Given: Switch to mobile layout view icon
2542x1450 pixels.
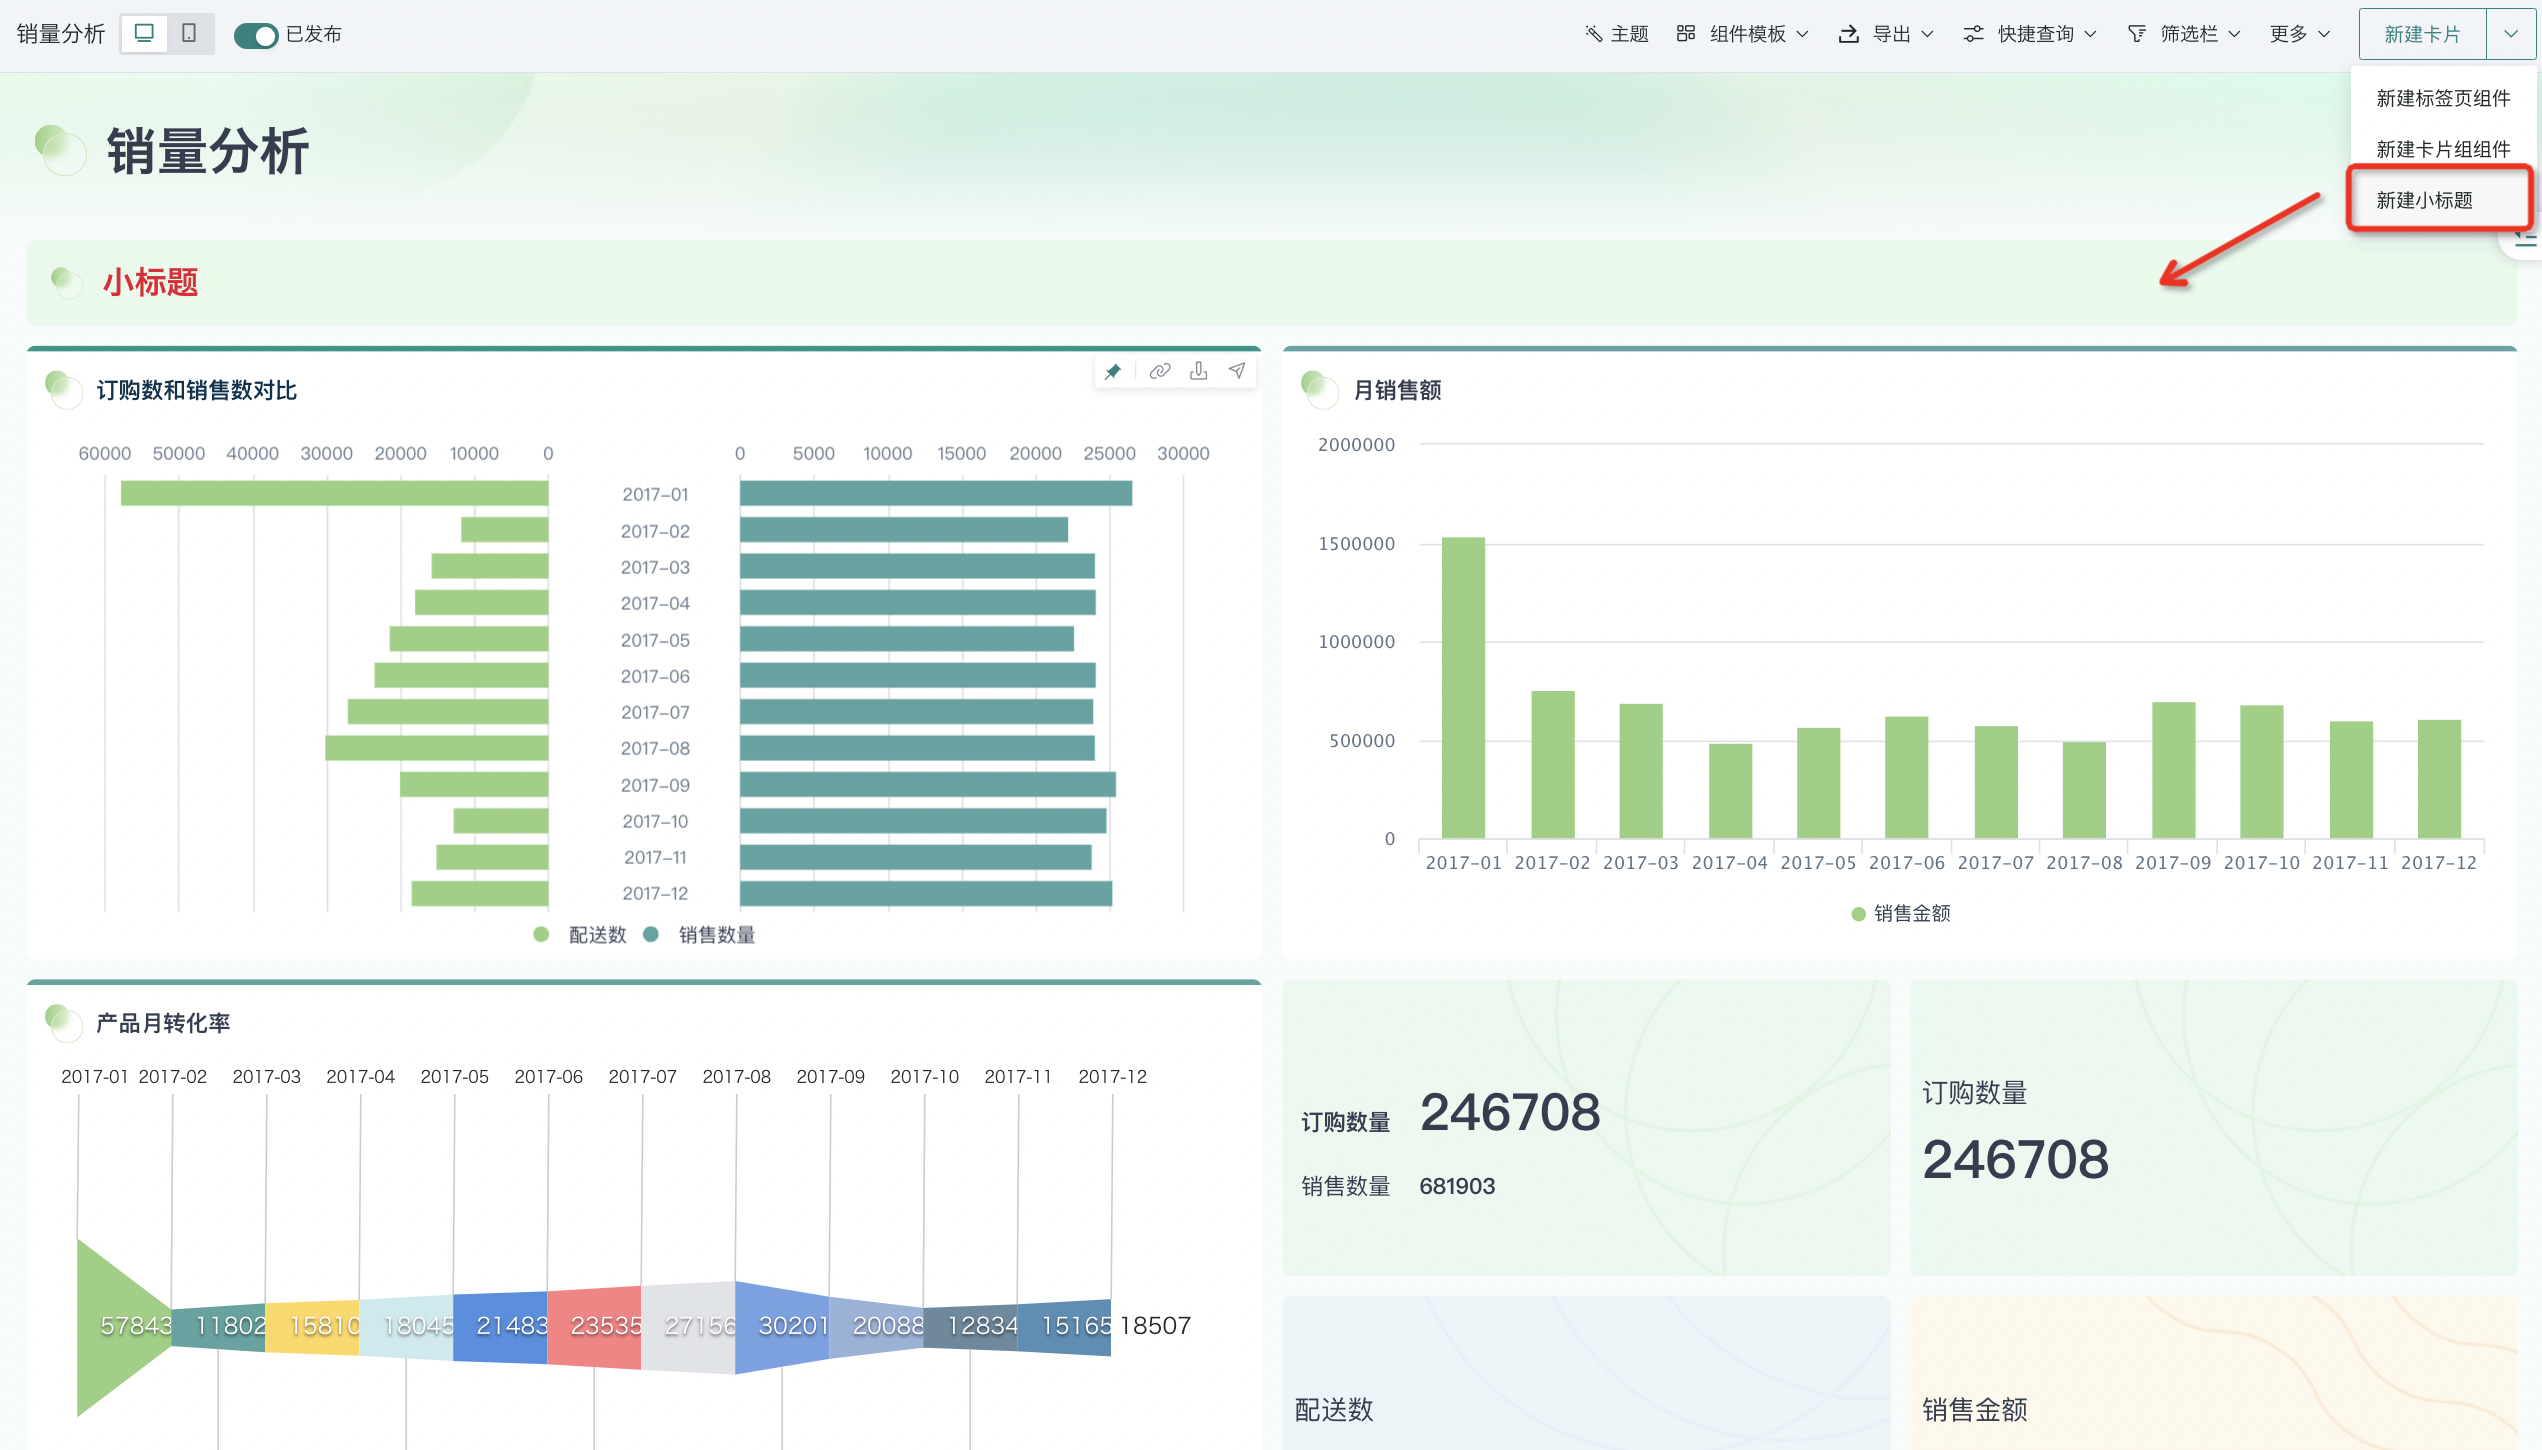Looking at the screenshot, I should pyautogui.click(x=189, y=34).
